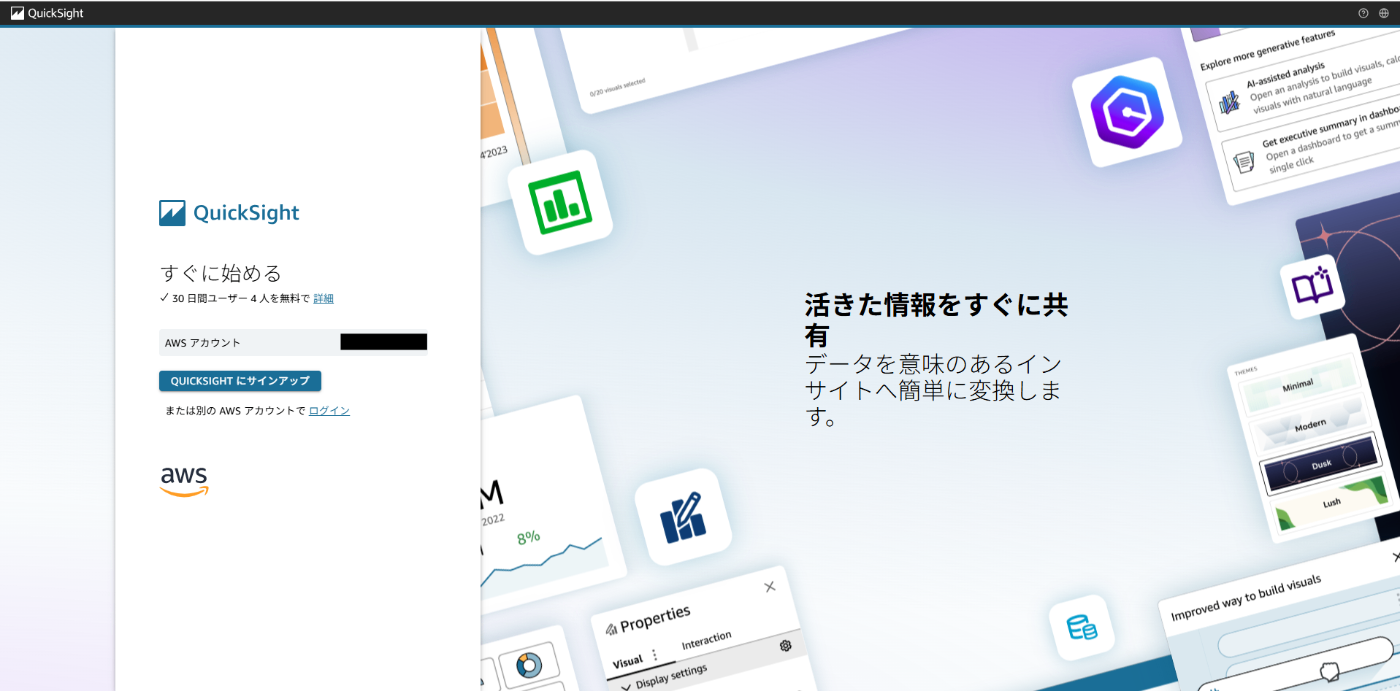Click the large QuickSight logo above すぐに始める
The height and width of the screenshot is (691, 1400).
[x=229, y=213]
